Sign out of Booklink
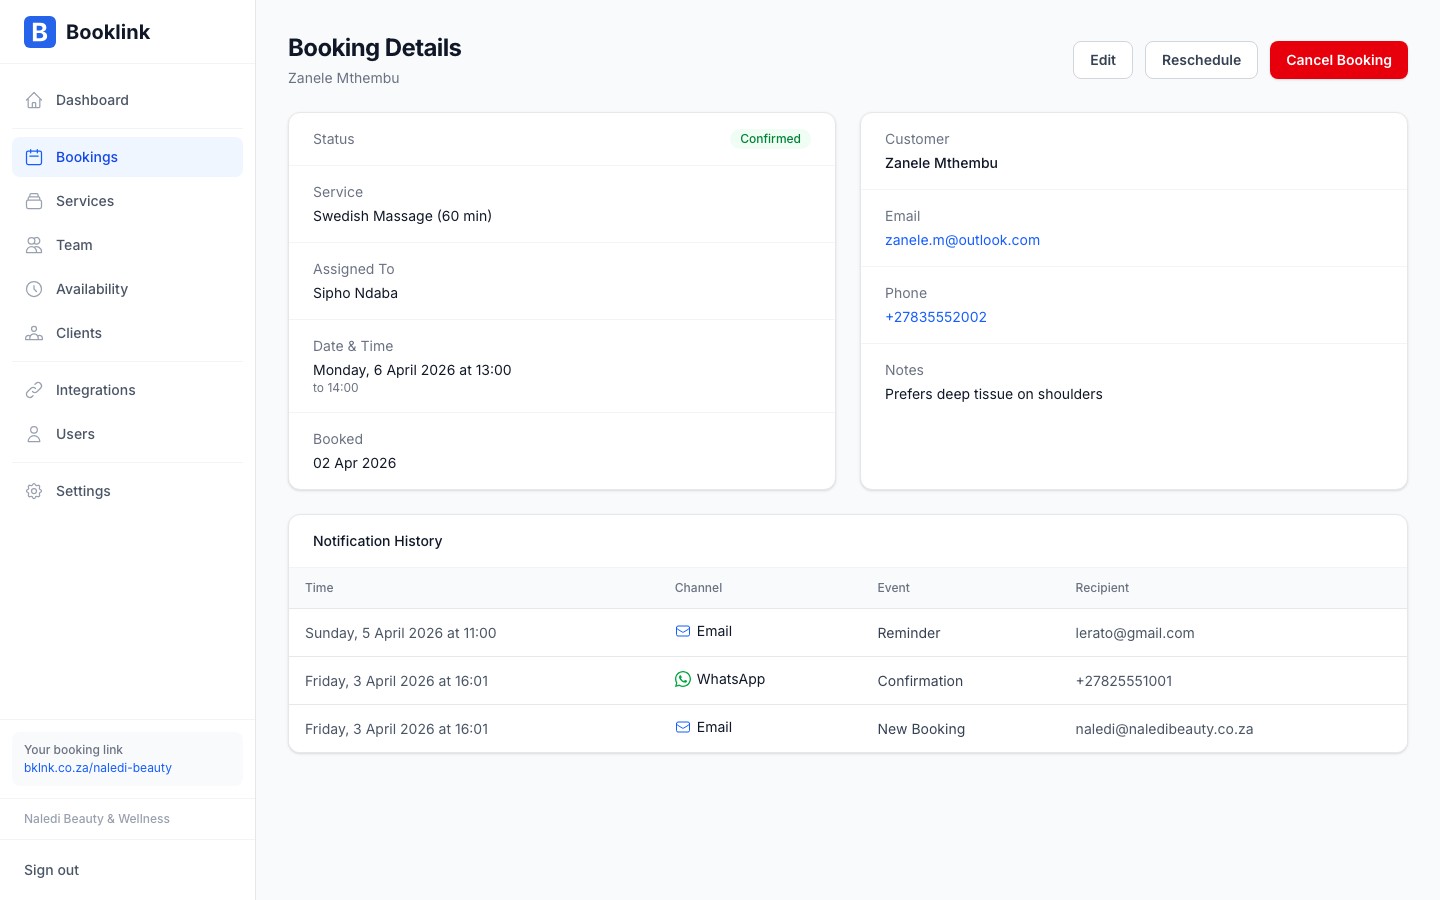The width and height of the screenshot is (1440, 900). coord(51,870)
